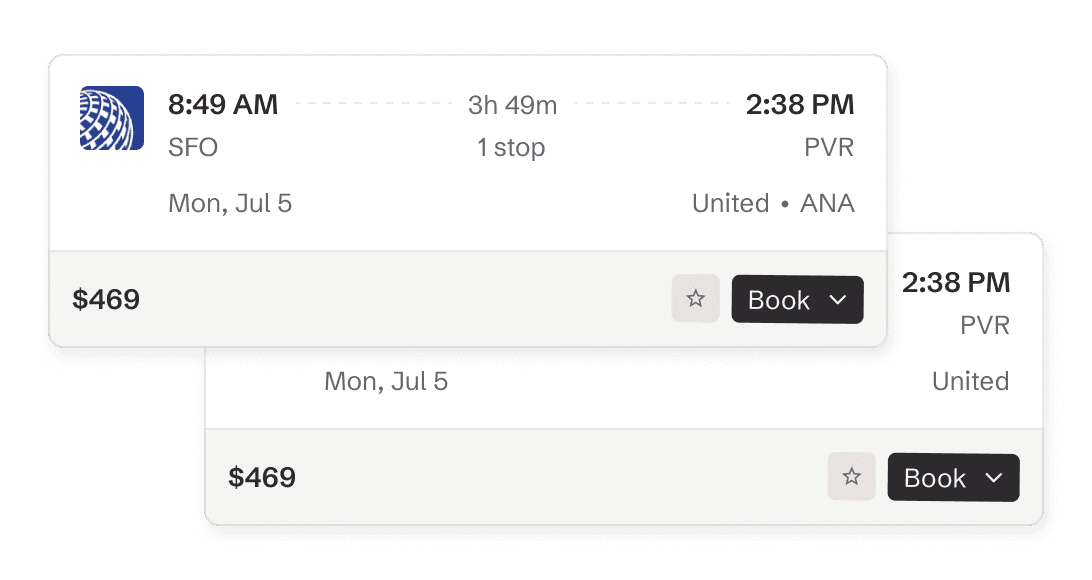Click the United Airlines logo
The height and width of the screenshot is (580, 1092).
(x=112, y=118)
